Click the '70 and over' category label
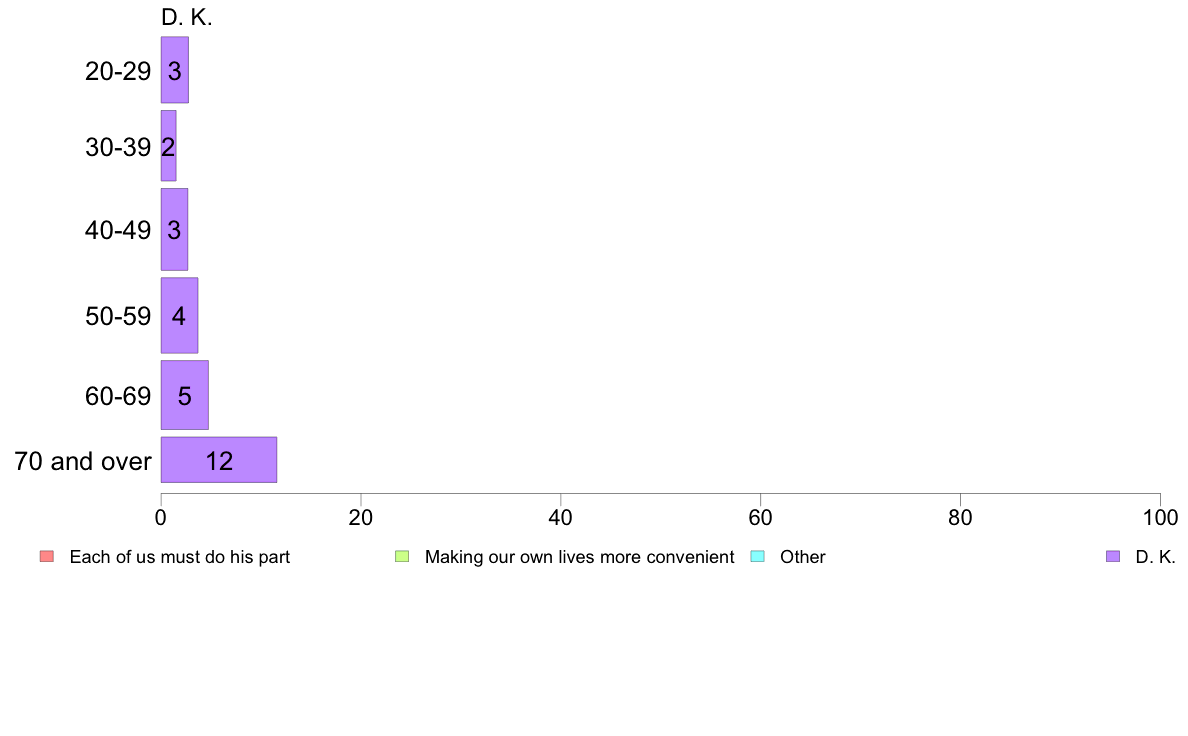Image resolution: width=1188 pixels, height=736 pixels. tap(83, 461)
